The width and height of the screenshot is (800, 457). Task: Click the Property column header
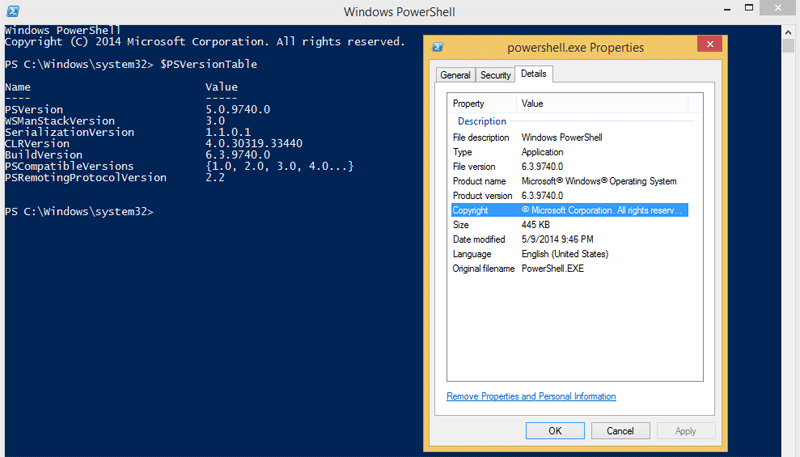(482, 104)
